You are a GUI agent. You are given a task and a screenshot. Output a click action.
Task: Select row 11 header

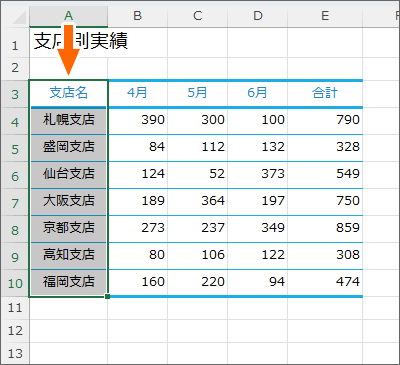(x=15, y=308)
